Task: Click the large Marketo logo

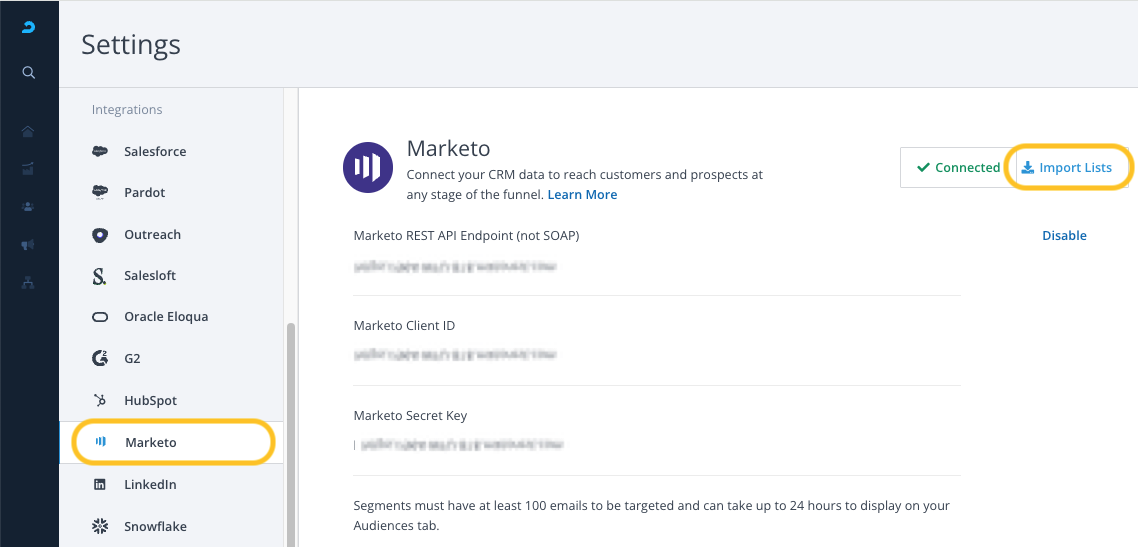Action: click(x=368, y=167)
